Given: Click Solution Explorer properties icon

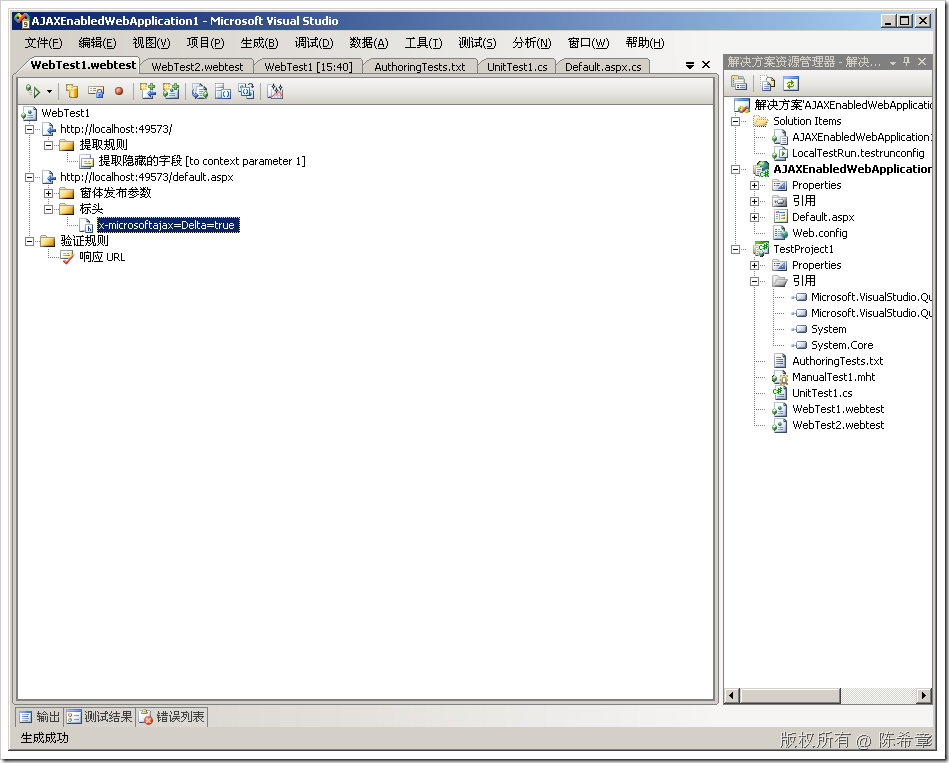Looking at the screenshot, I should pyautogui.click(x=739, y=83).
